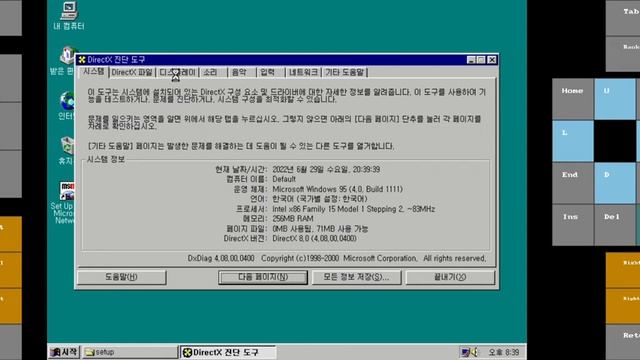Open the Set Up Microsoft Network icon
Image resolution: width=640 pixels, height=360 pixels.
point(63,203)
